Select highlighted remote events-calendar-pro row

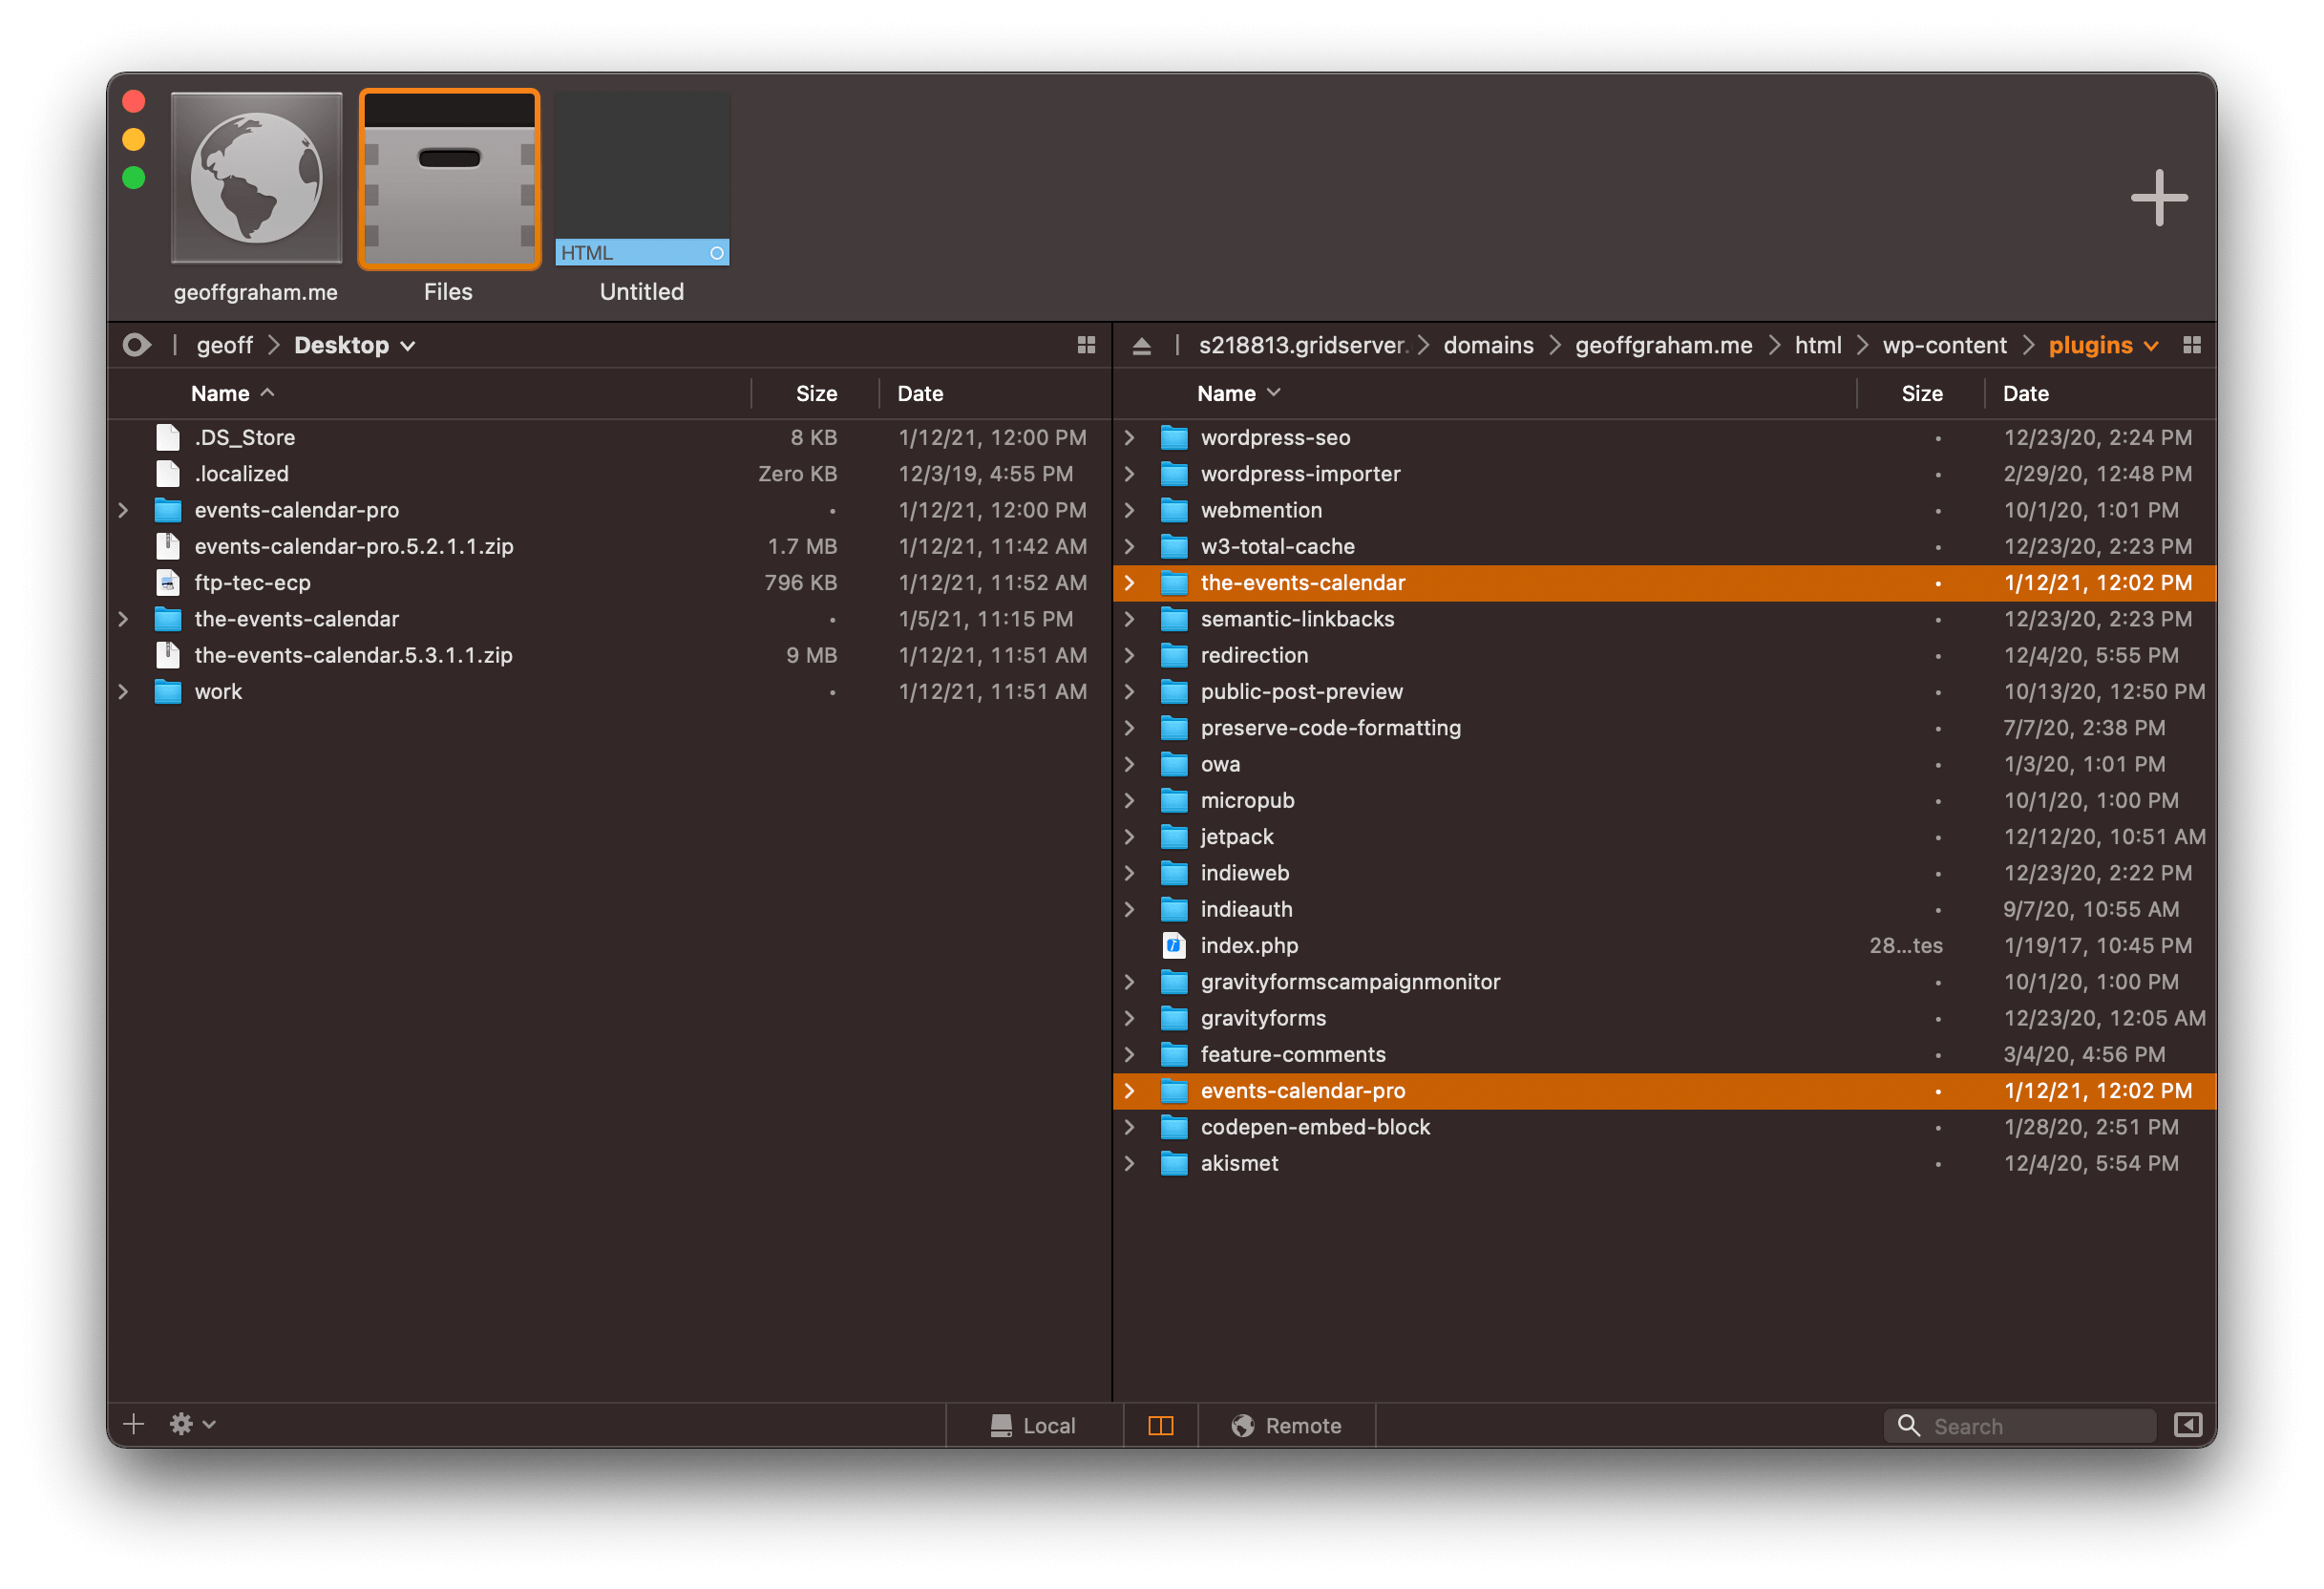click(x=1664, y=1091)
